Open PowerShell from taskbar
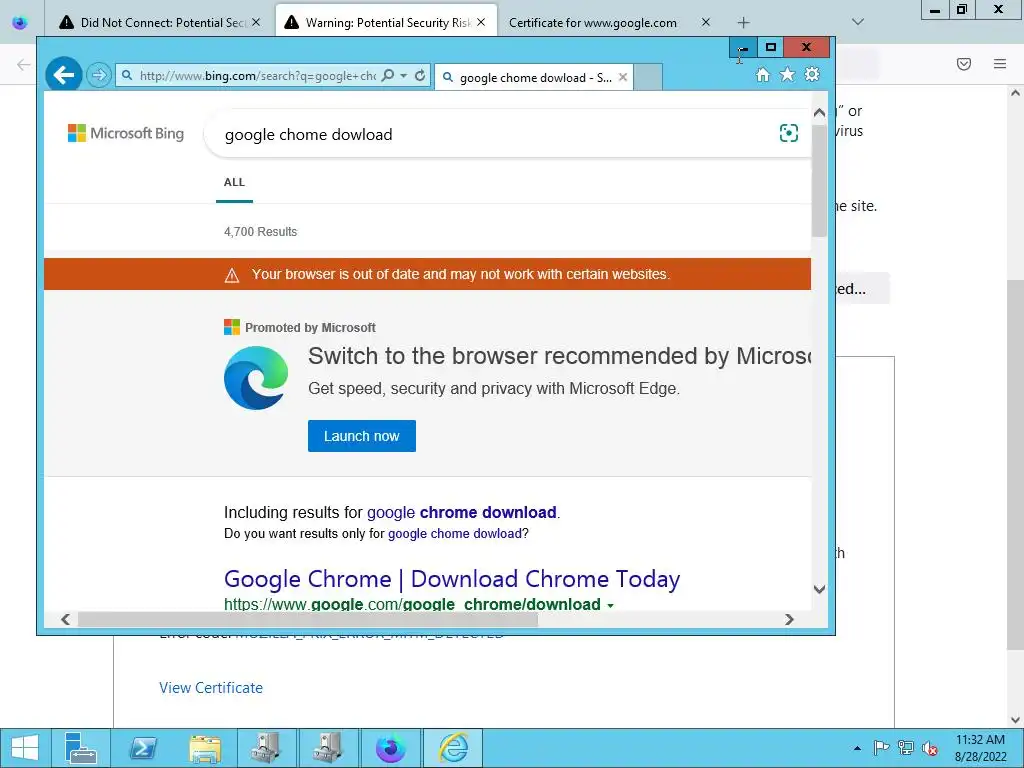 [143, 748]
